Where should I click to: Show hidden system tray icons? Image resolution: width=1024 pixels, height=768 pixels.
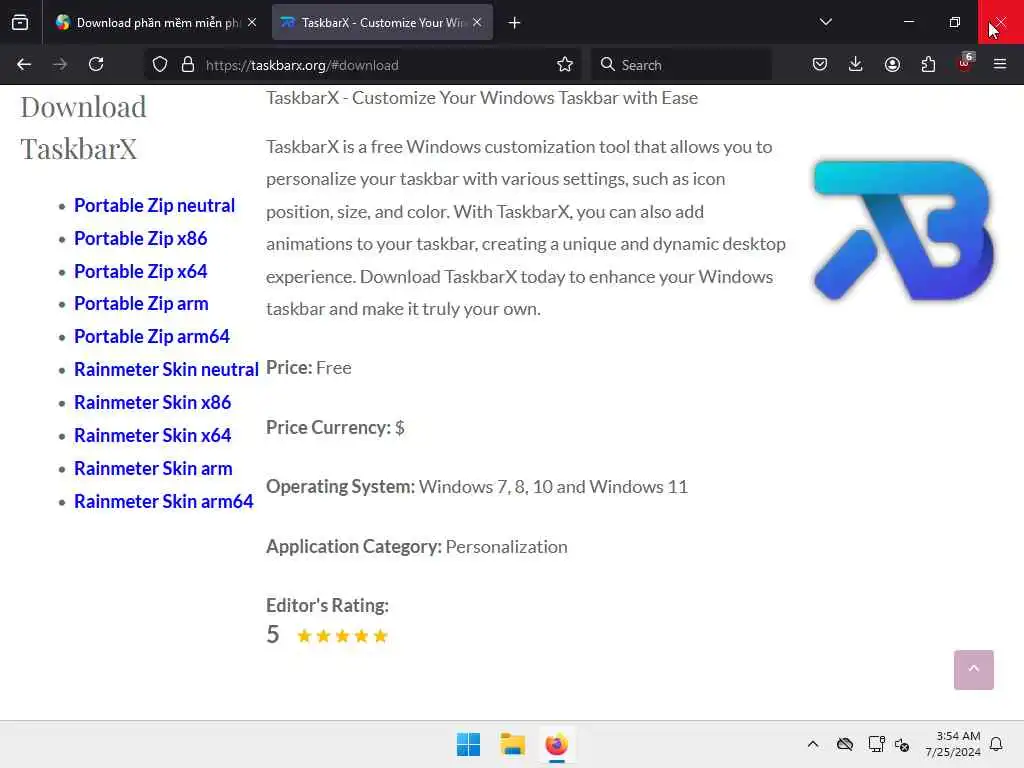click(812, 744)
